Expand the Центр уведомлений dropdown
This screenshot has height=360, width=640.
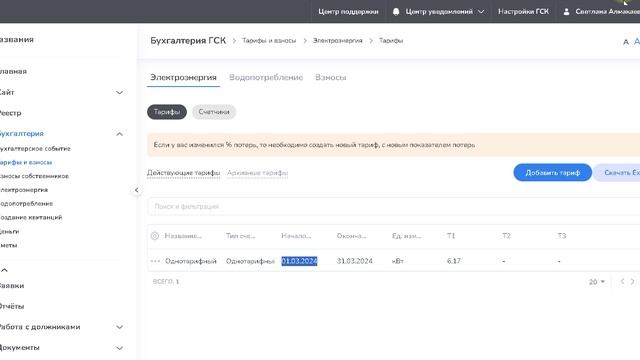click(x=481, y=12)
